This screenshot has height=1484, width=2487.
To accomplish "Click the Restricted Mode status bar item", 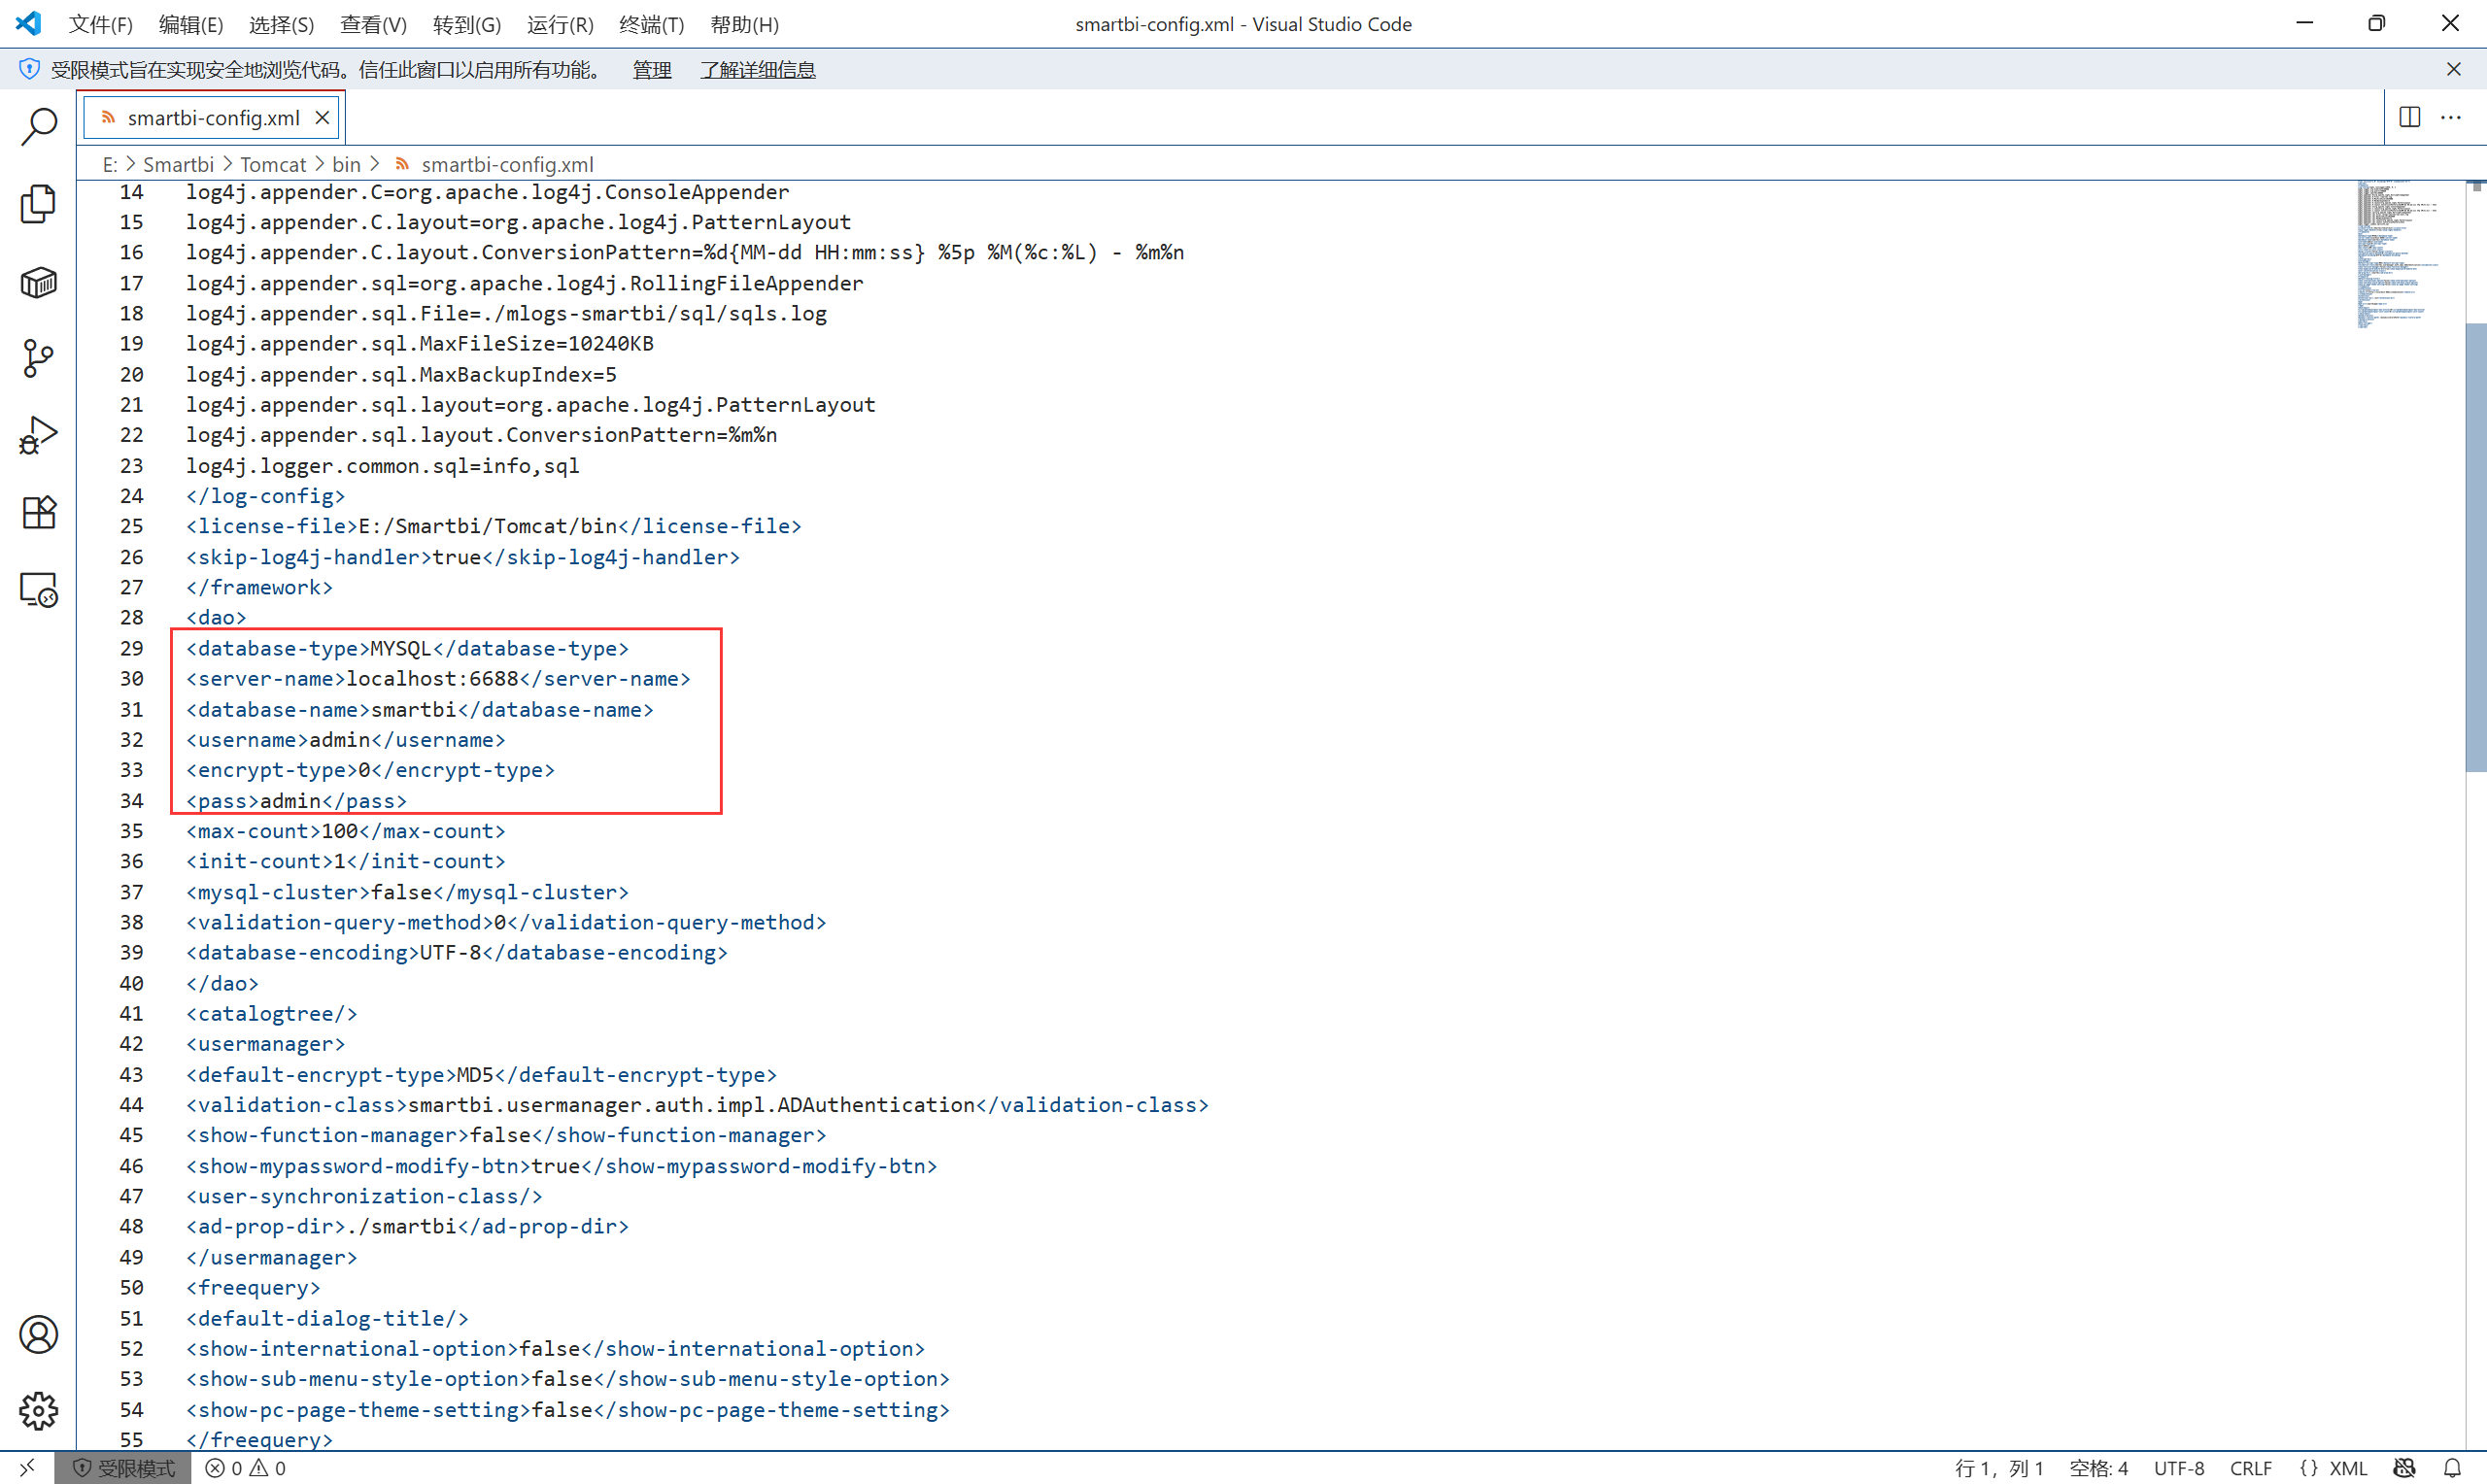I will [124, 1468].
